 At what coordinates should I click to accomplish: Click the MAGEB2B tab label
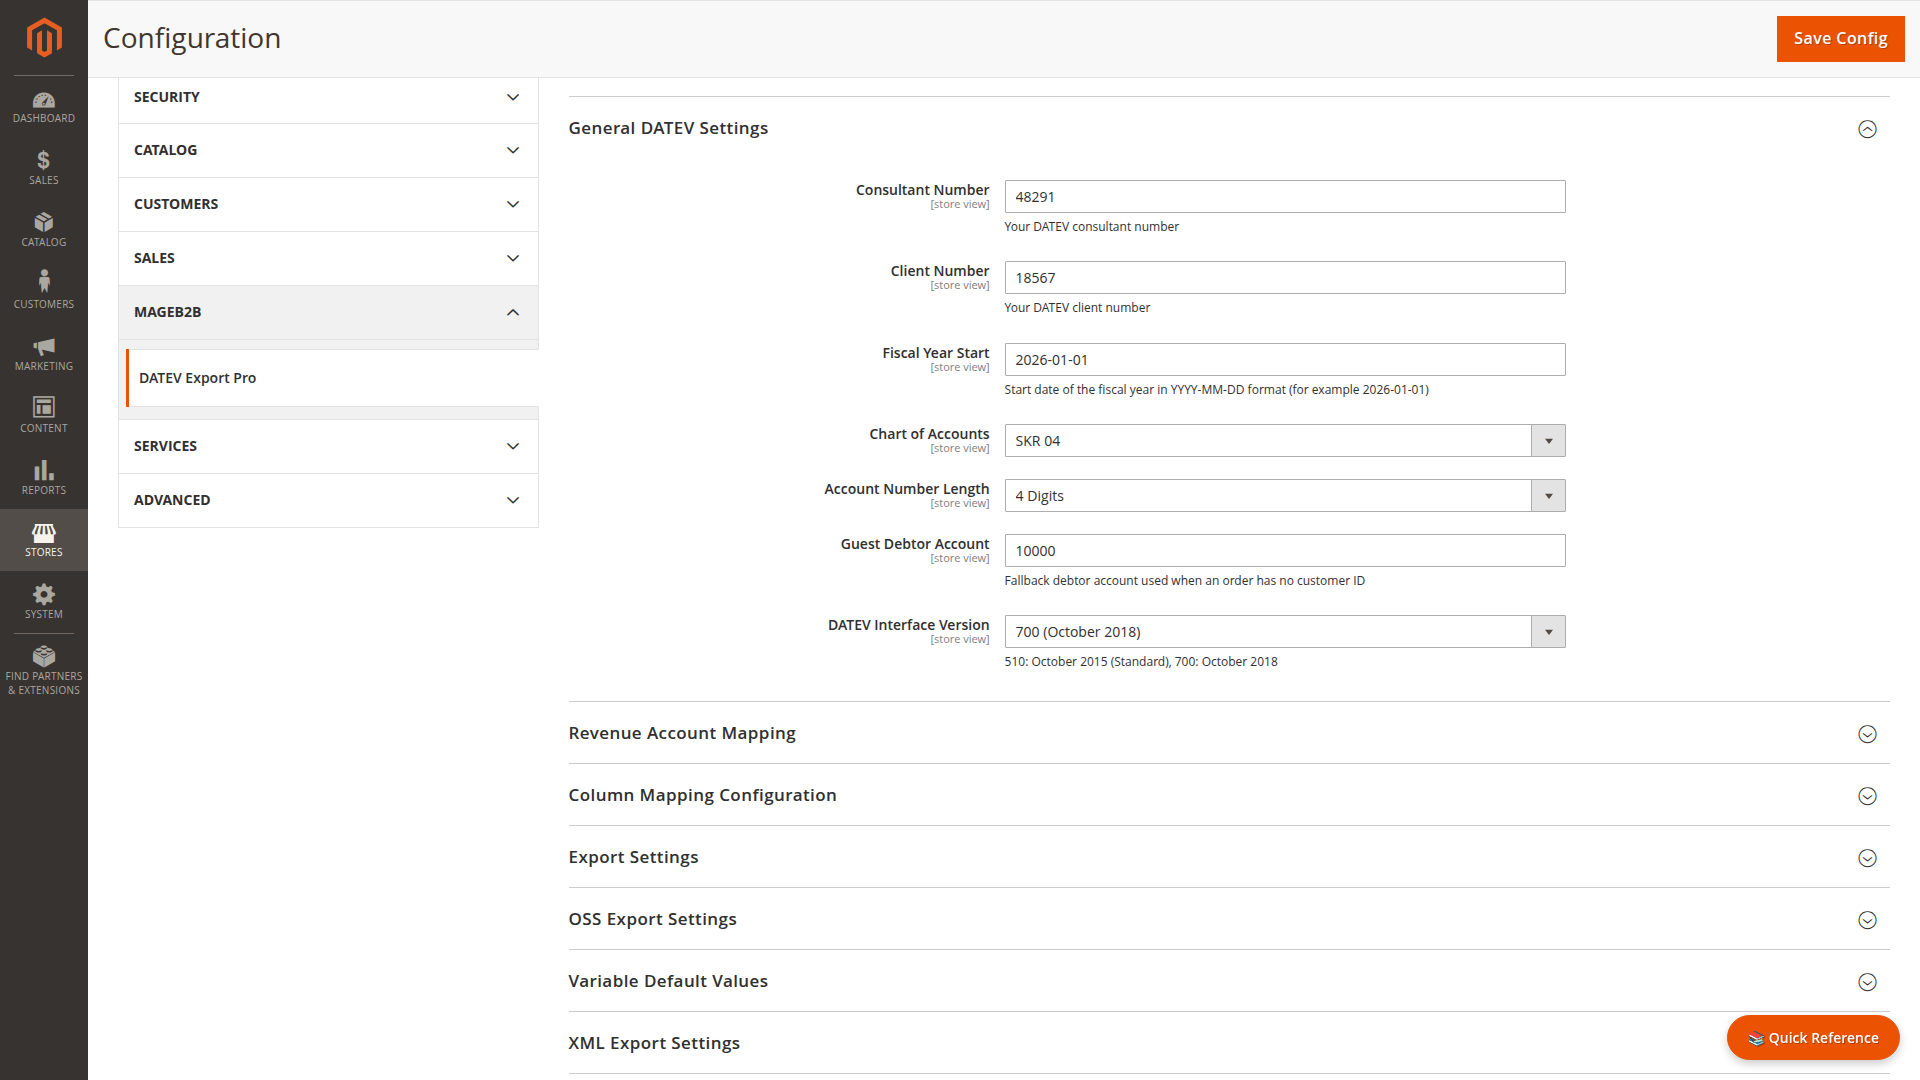(168, 312)
